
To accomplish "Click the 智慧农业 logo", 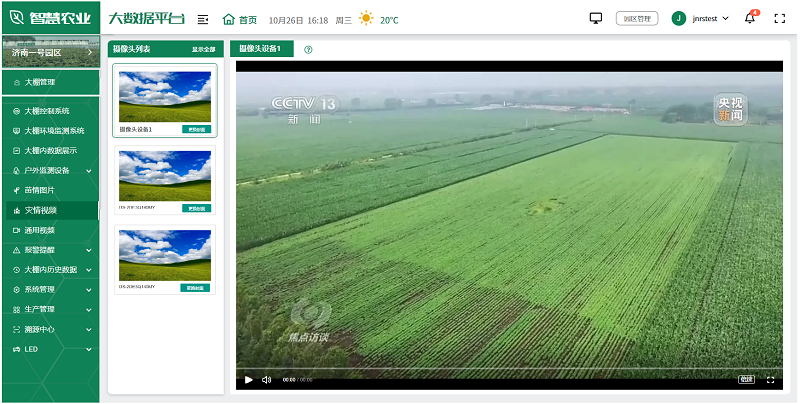I will click(51, 18).
